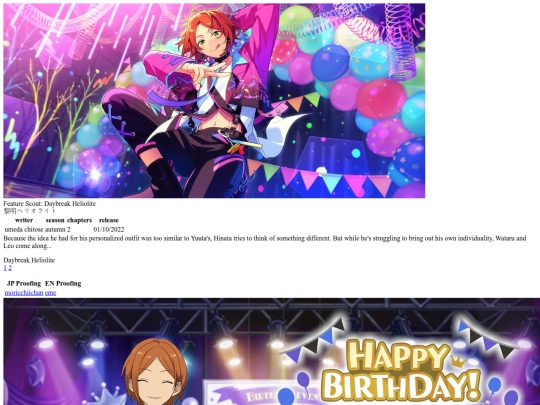Click the 'autumn' season cell
540x405 pixels.
click(55, 229)
